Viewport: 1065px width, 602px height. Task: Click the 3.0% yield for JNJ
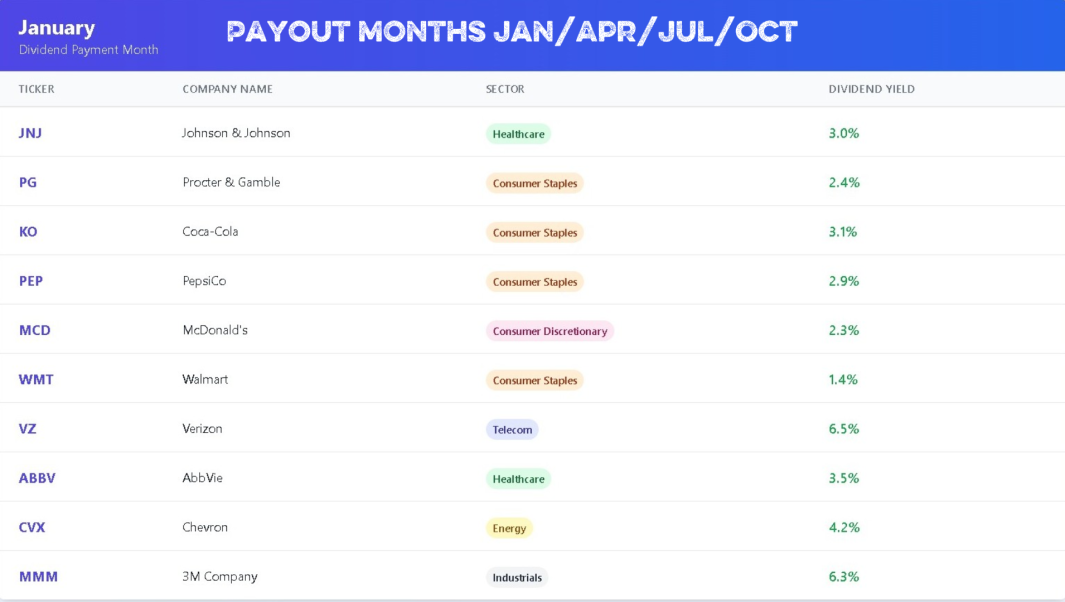tap(844, 133)
